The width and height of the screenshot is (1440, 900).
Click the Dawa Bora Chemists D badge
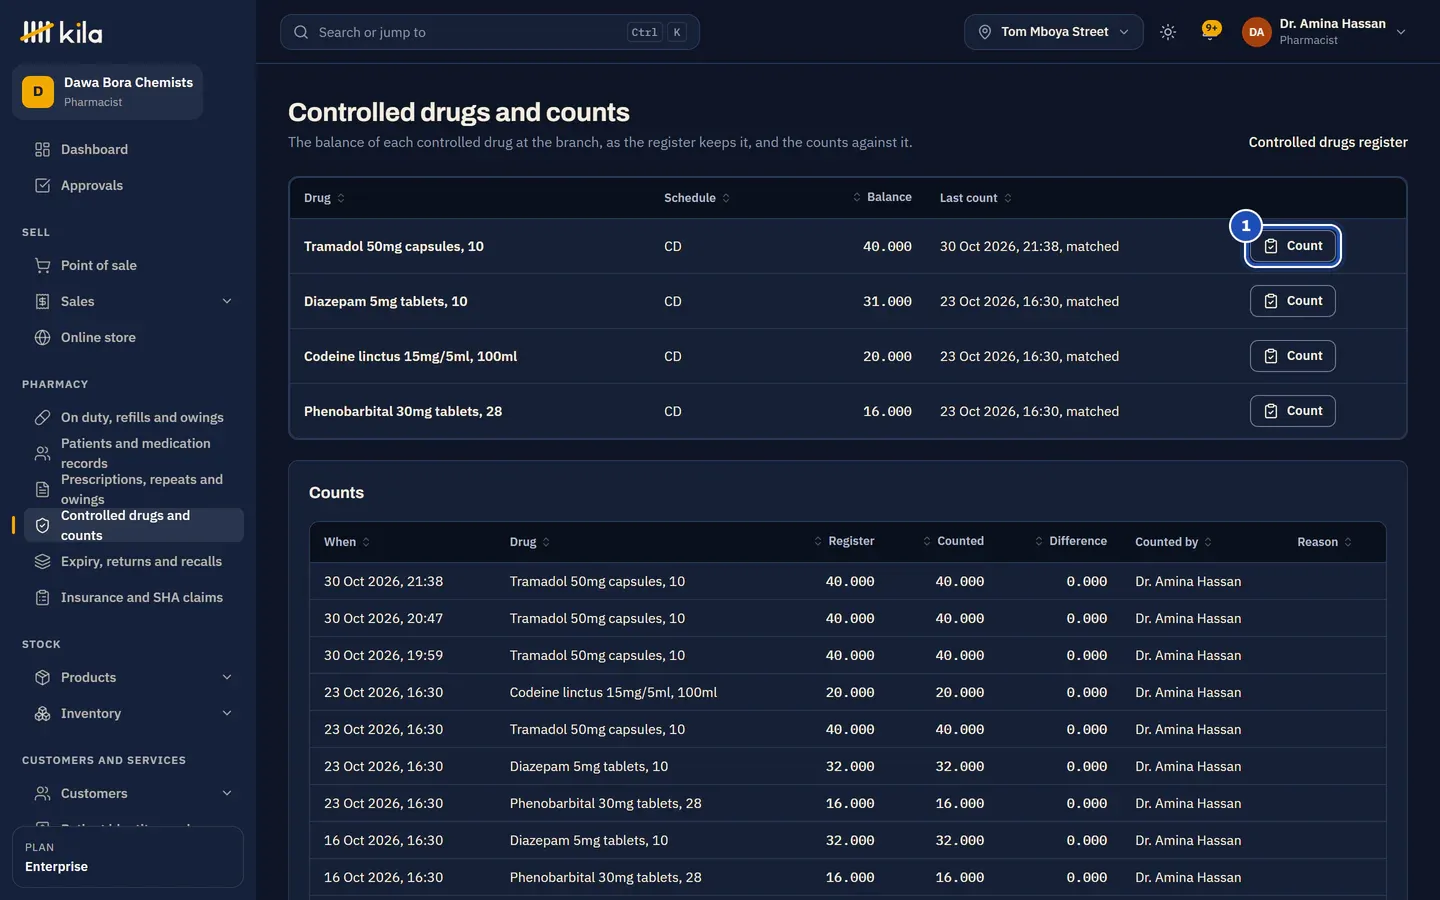38,92
